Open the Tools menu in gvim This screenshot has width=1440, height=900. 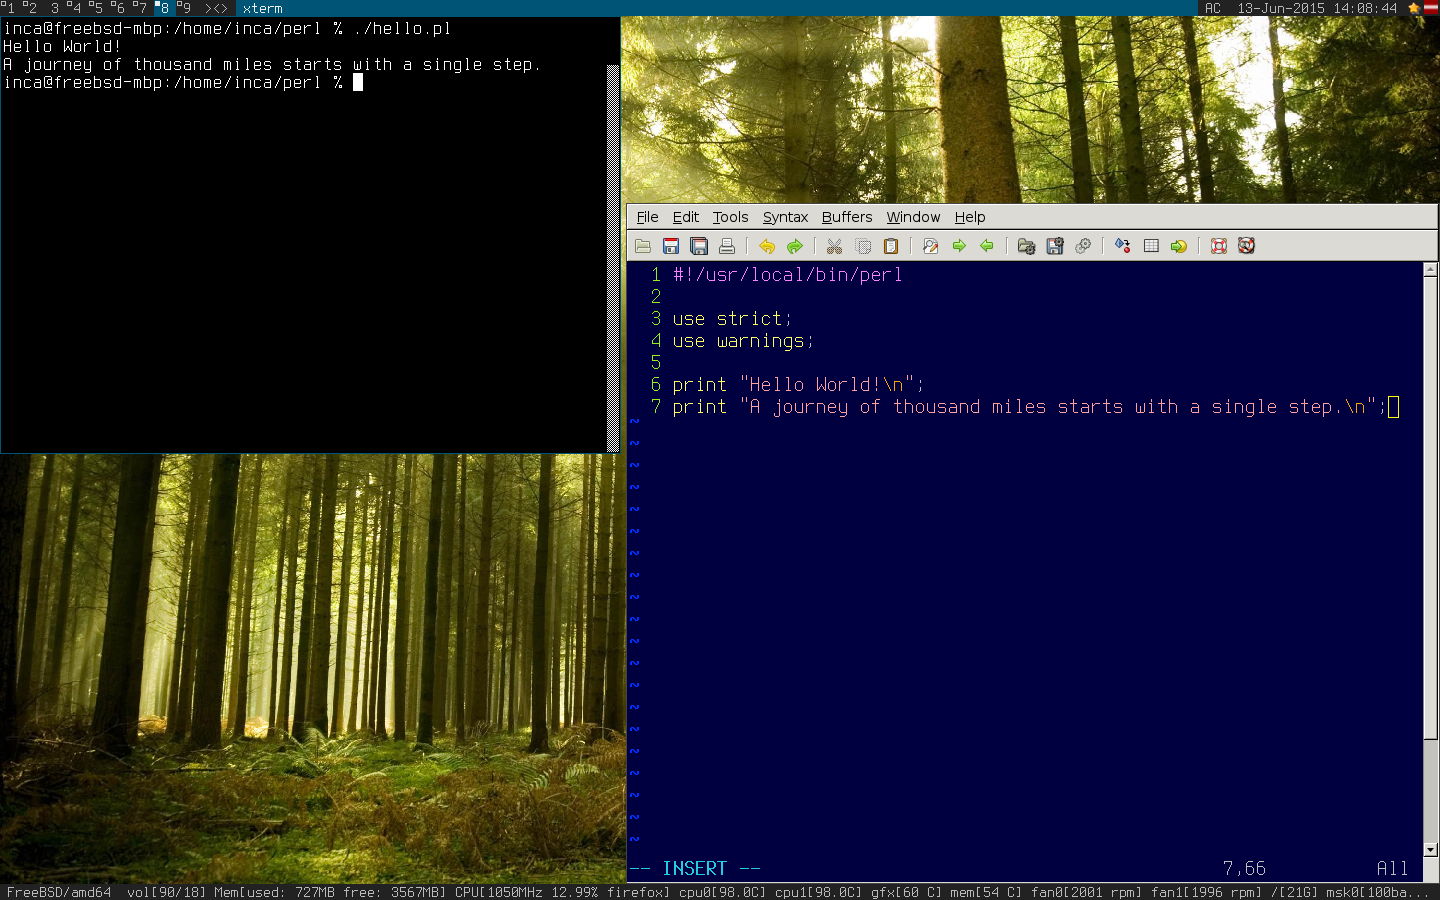pyautogui.click(x=730, y=217)
